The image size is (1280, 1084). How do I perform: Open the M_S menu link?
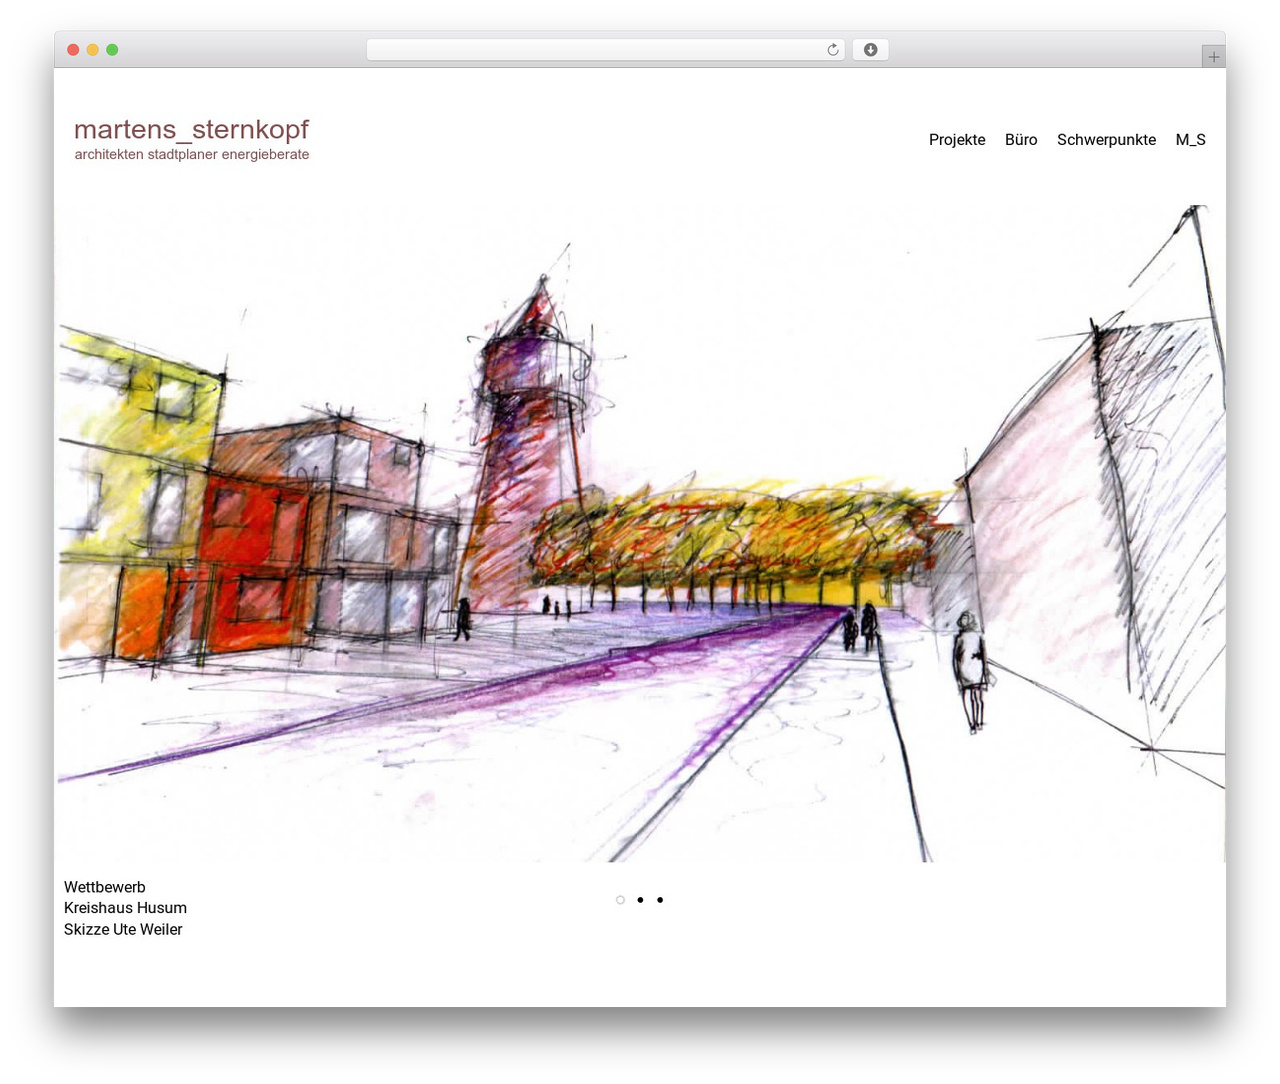[x=1190, y=140]
